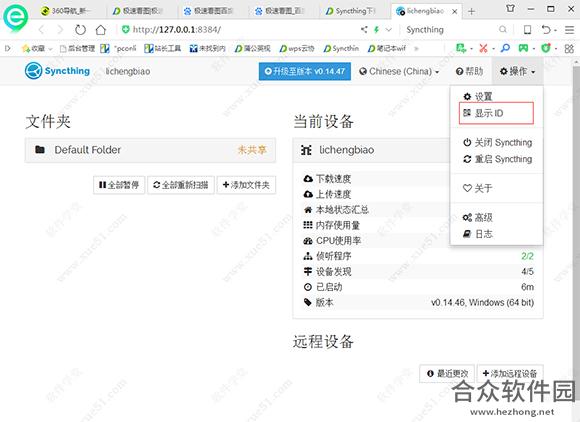
Task: Click the Syncthing logo
Action: (x=57, y=71)
